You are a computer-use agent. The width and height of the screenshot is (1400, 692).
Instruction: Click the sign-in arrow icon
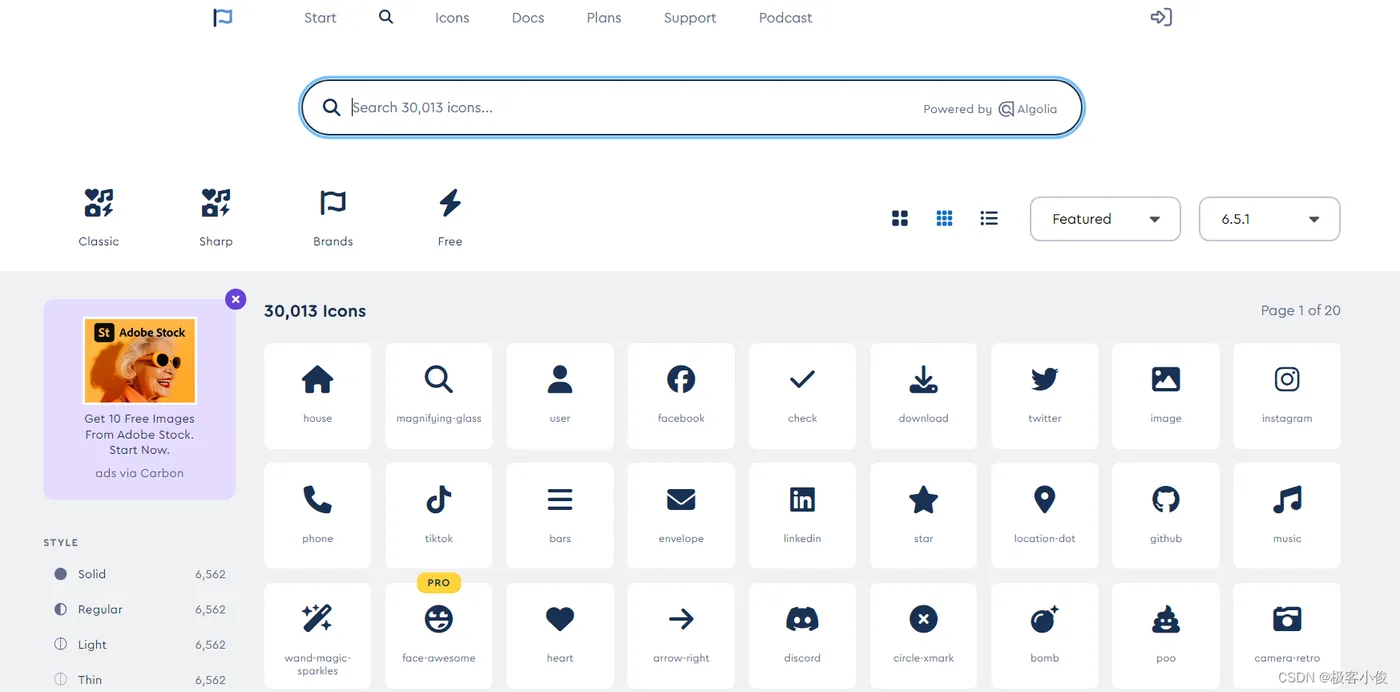click(x=1160, y=17)
